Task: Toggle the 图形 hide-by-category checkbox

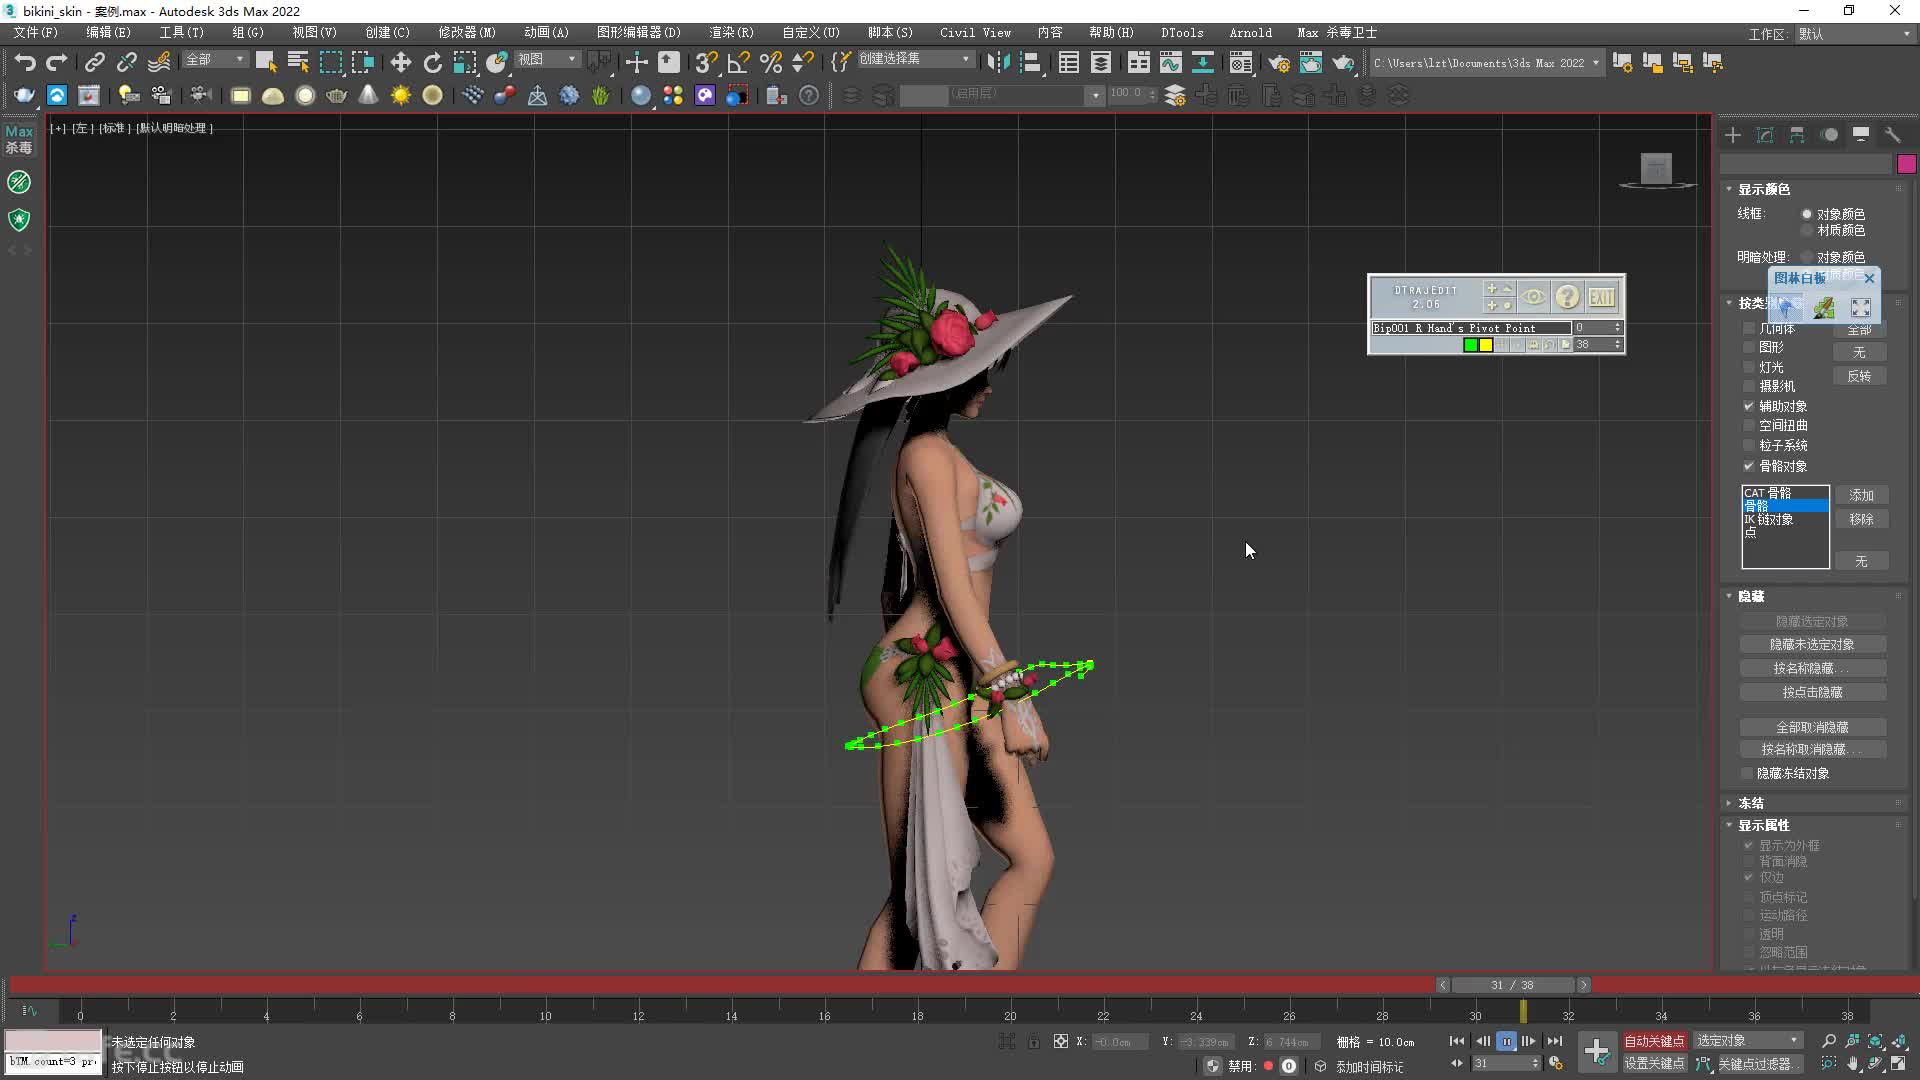Action: pos(1749,347)
